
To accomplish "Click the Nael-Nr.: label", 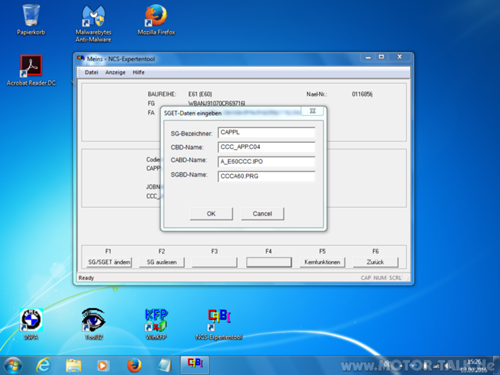I will [317, 94].
